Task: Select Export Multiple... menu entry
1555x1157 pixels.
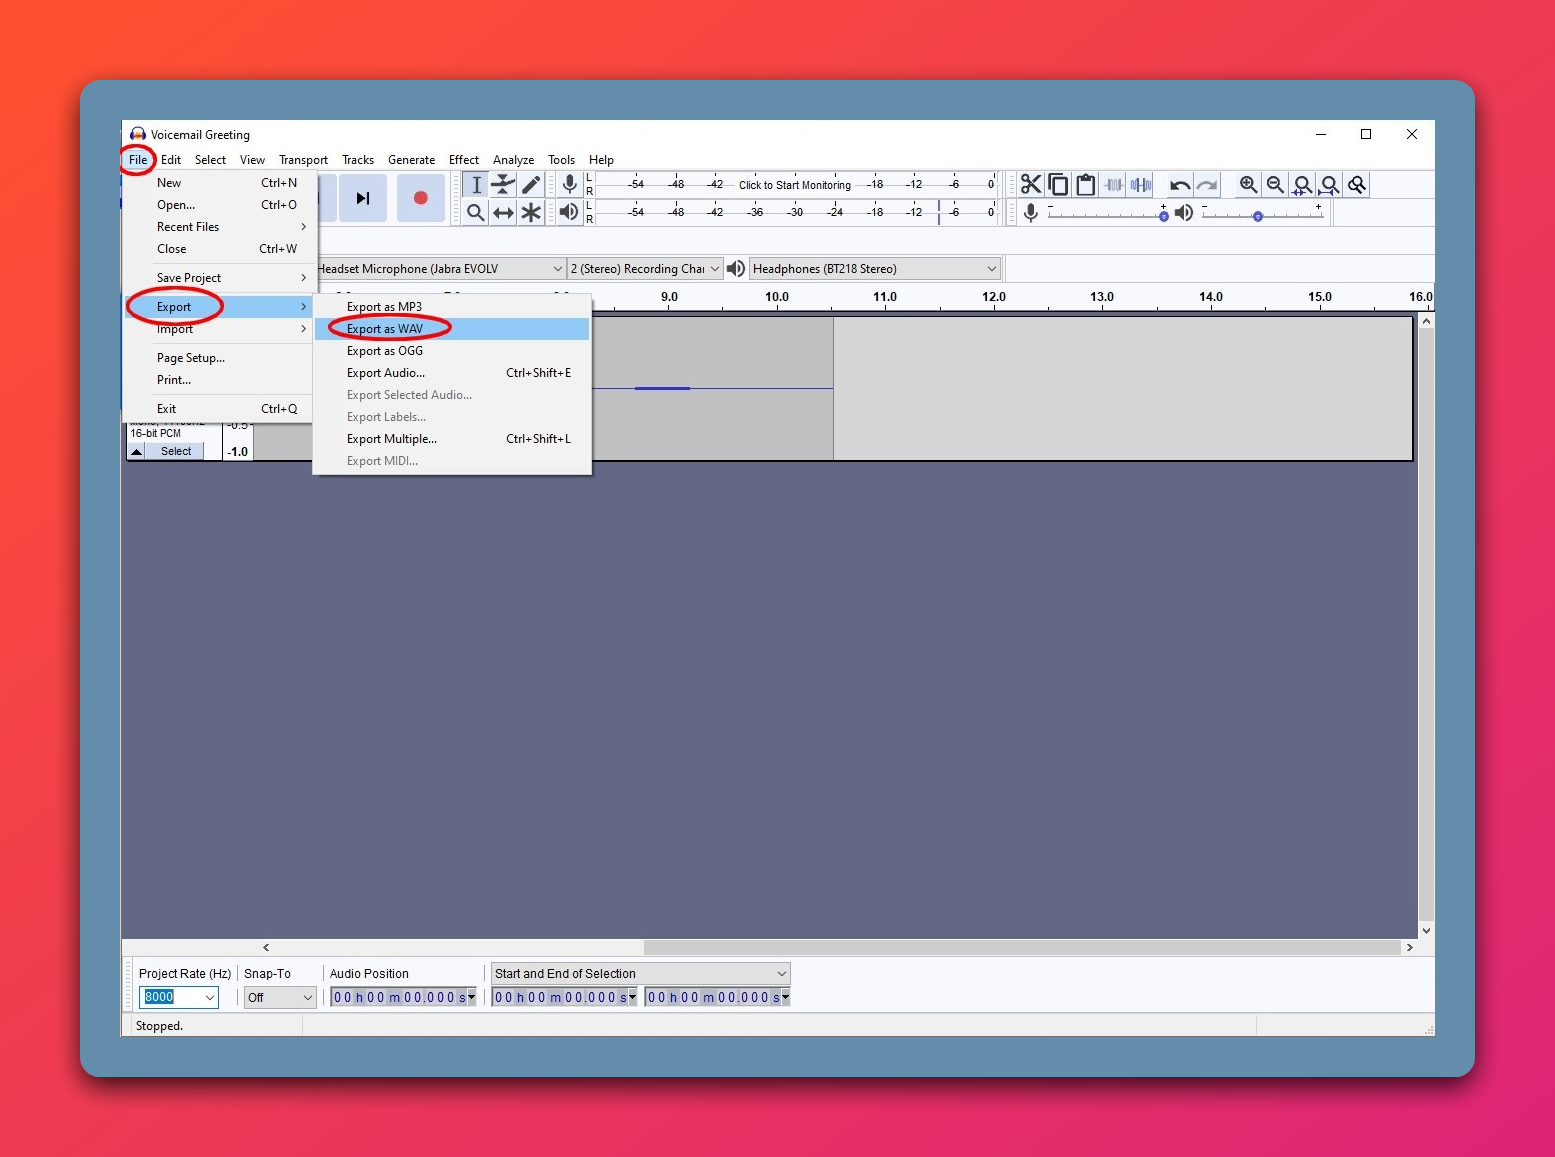Action: coord(392,439)
